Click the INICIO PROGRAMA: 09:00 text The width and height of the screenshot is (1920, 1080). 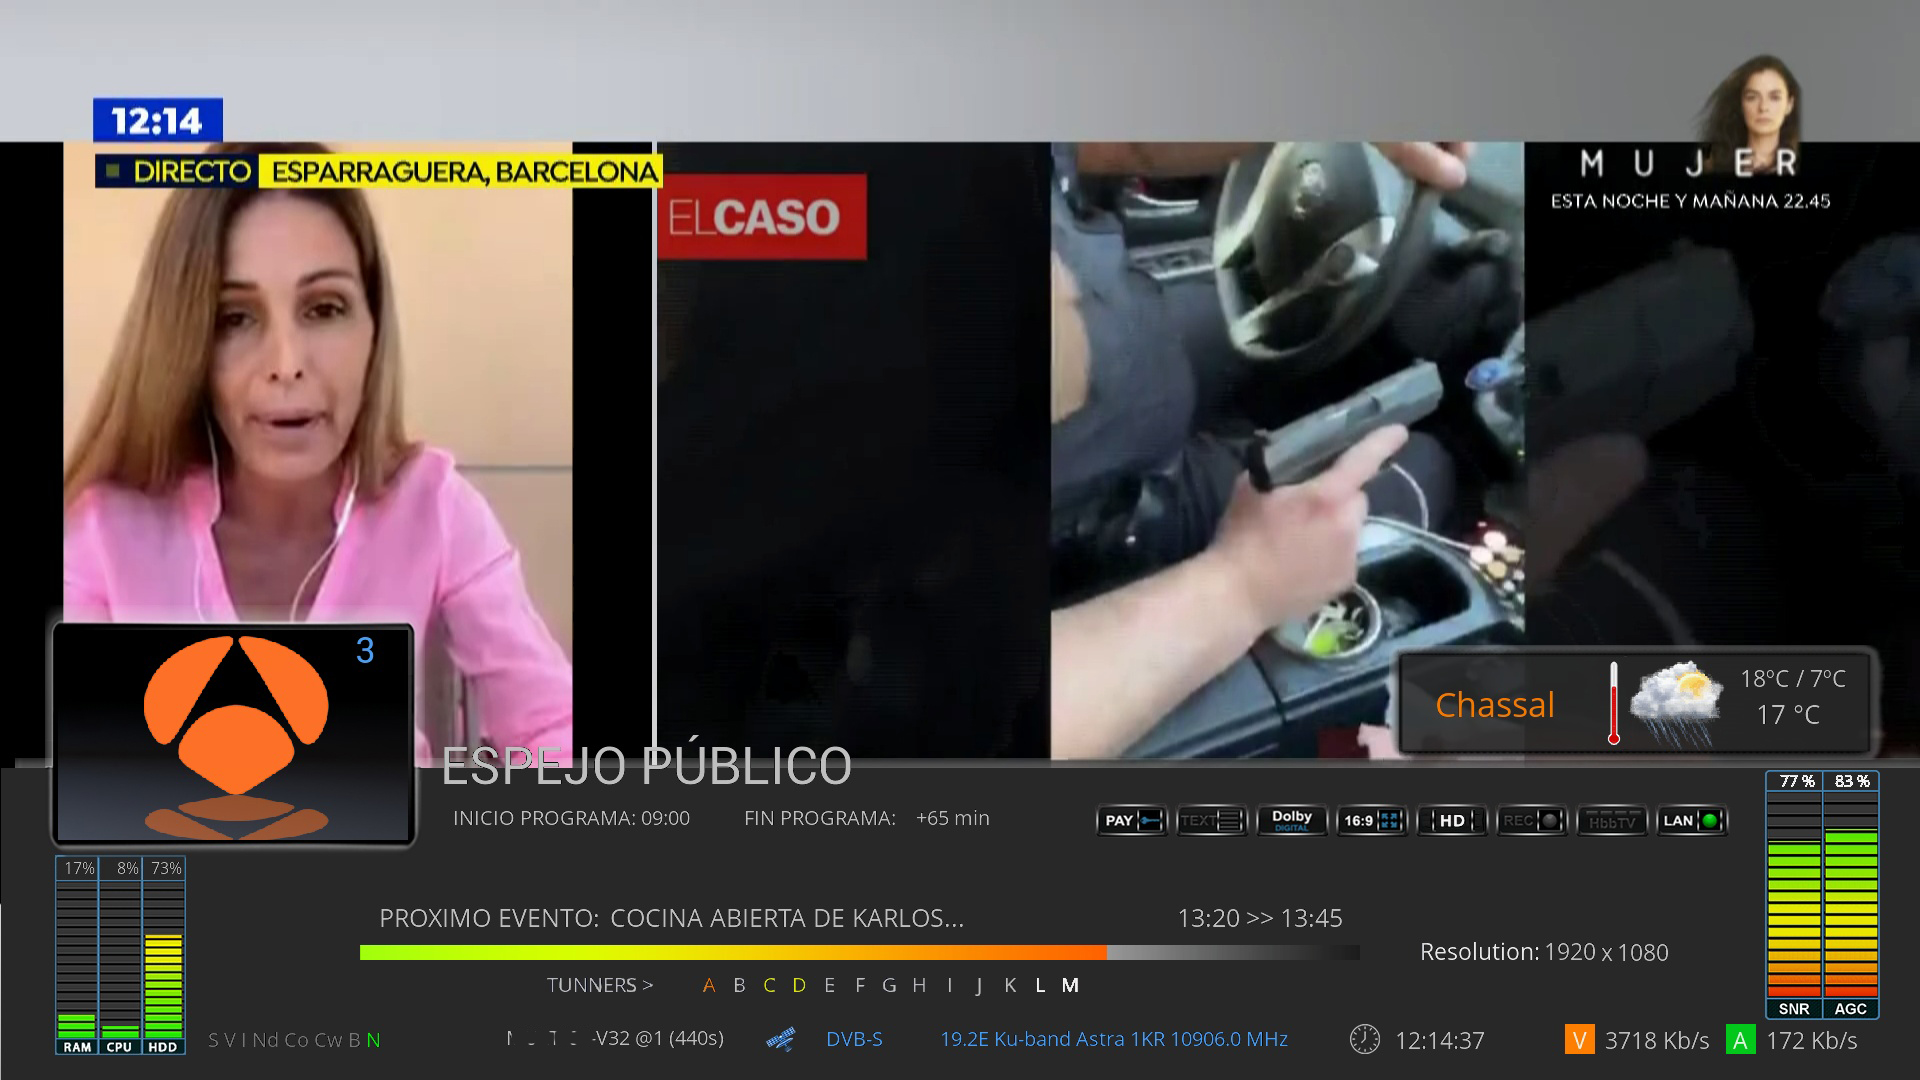coord(571,818)
